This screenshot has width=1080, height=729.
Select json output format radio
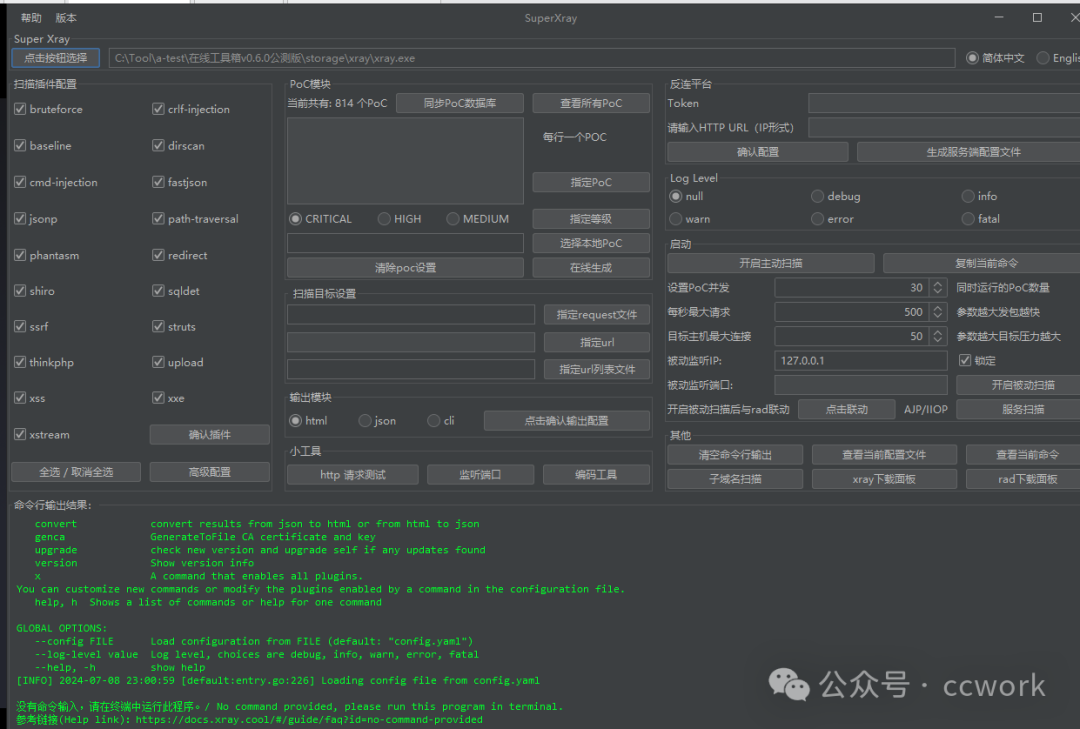coord(365,420)
